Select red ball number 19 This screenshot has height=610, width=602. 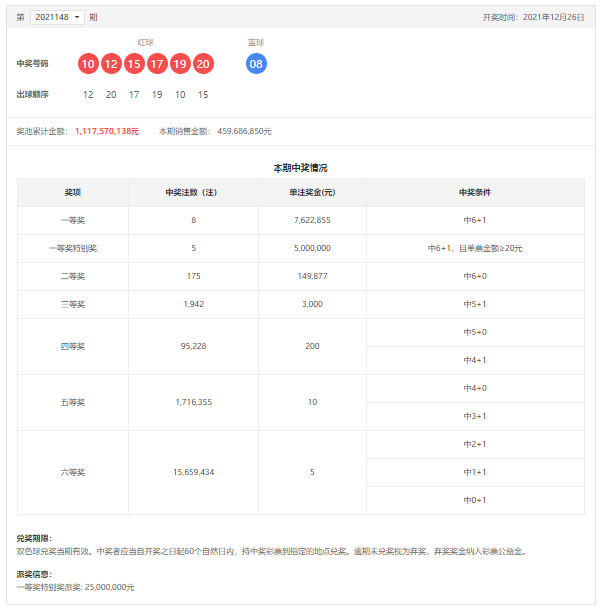(x=180, y=64)
